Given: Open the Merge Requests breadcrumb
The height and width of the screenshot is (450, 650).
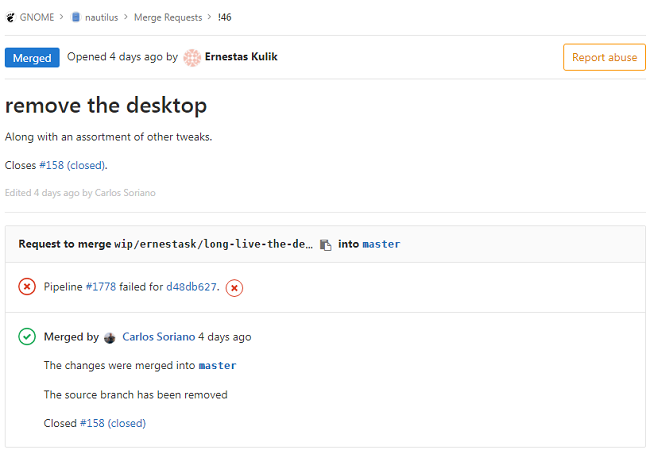Looking at the screenshot, I should pos(168,17).
